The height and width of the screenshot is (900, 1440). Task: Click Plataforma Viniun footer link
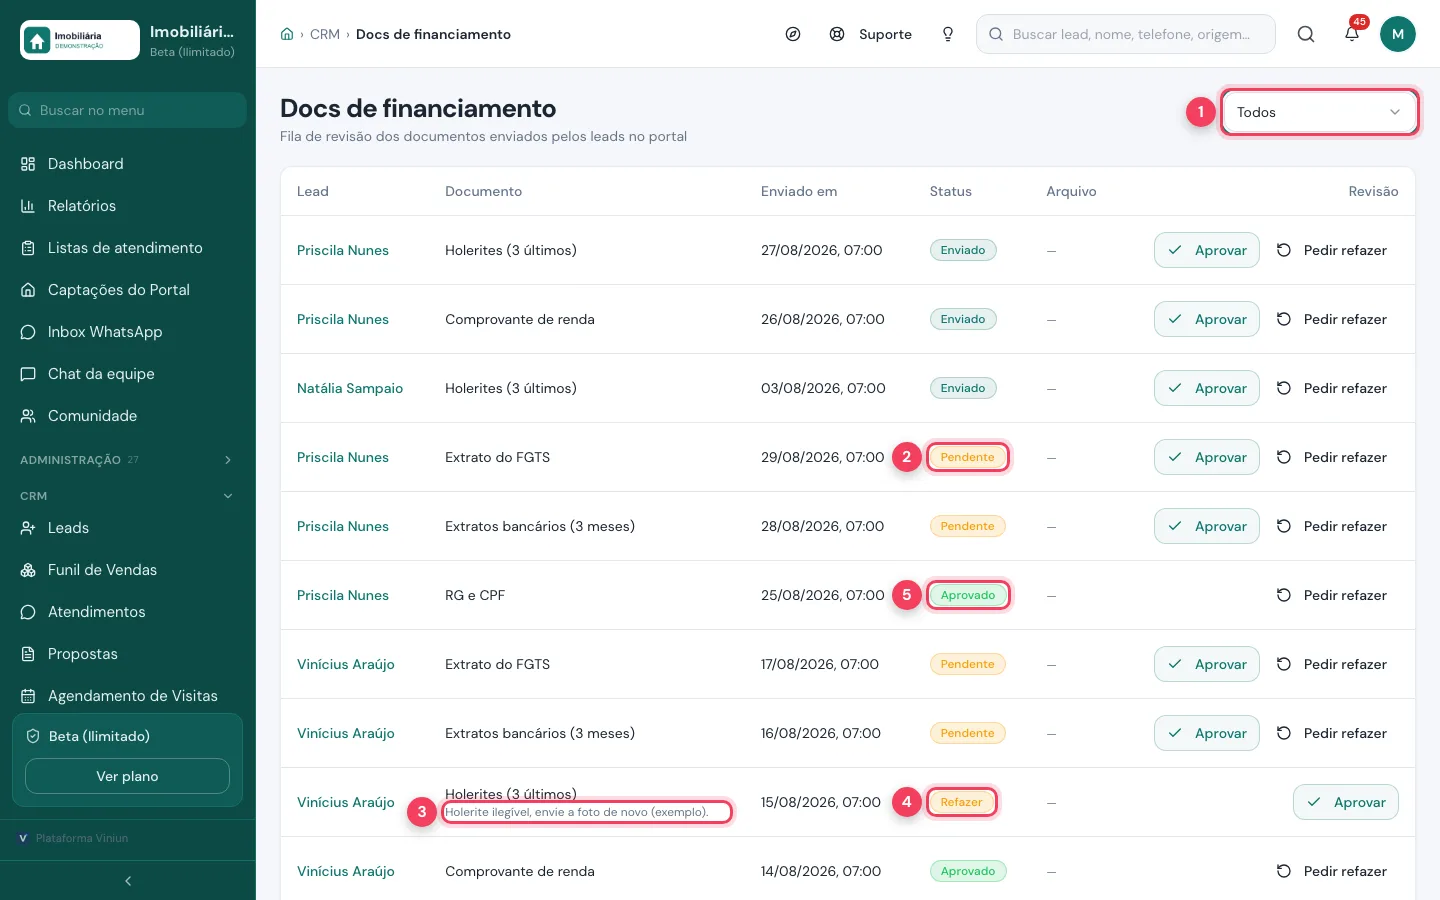[x=73, y=838]
